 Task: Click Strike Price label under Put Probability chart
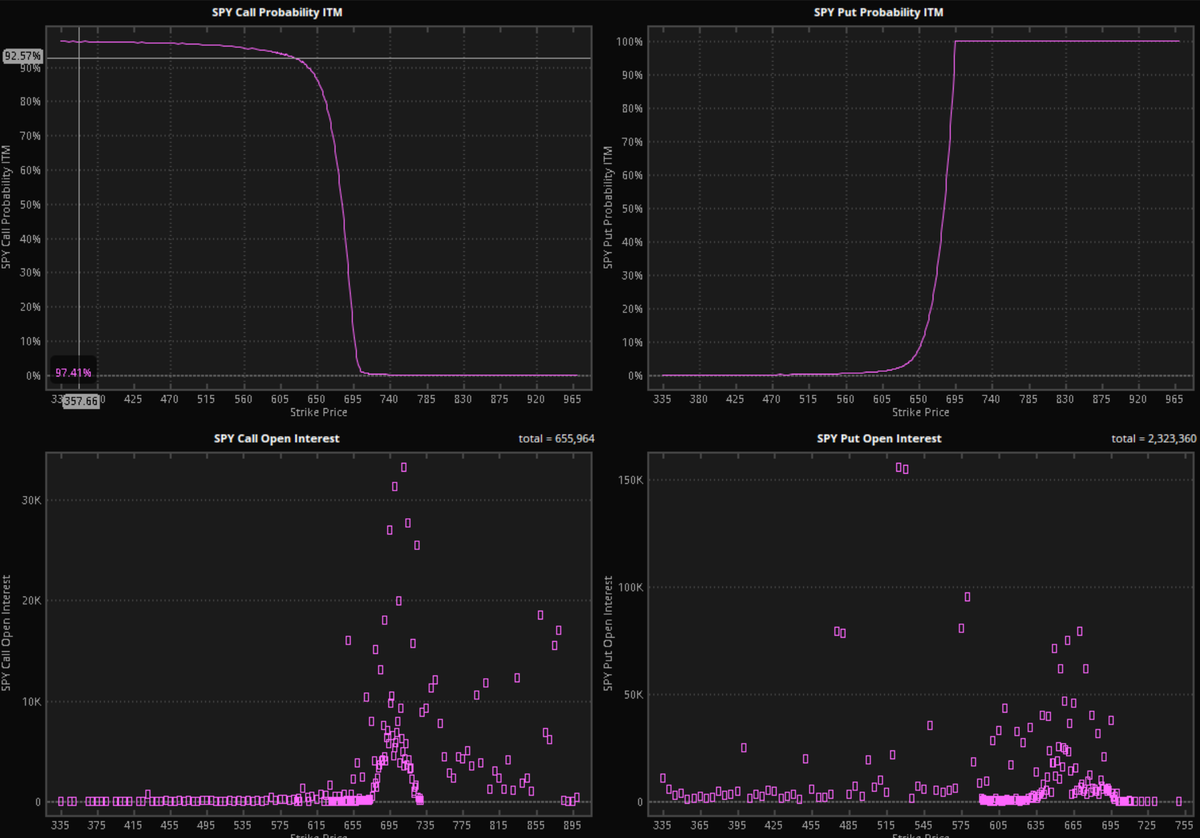(922, 411)
